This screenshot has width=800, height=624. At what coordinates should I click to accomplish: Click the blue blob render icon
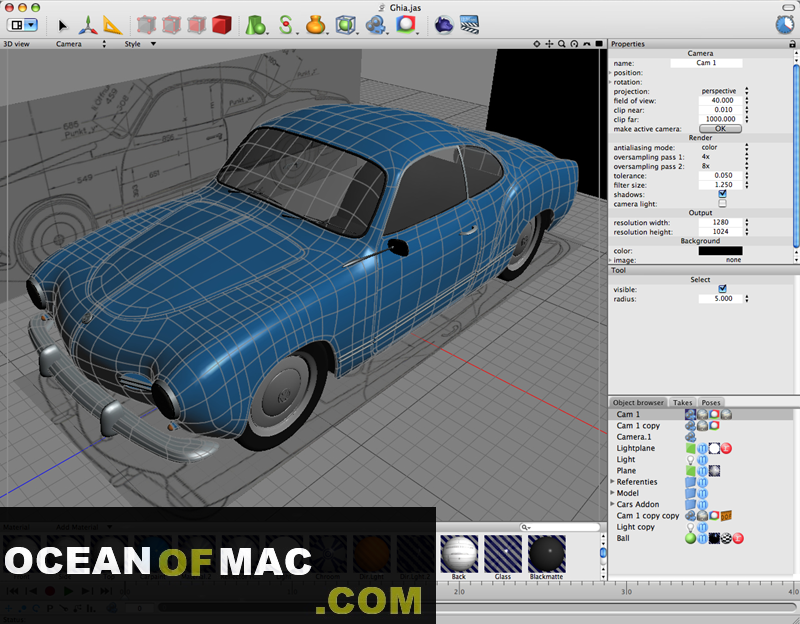click(x=444, y=24)
